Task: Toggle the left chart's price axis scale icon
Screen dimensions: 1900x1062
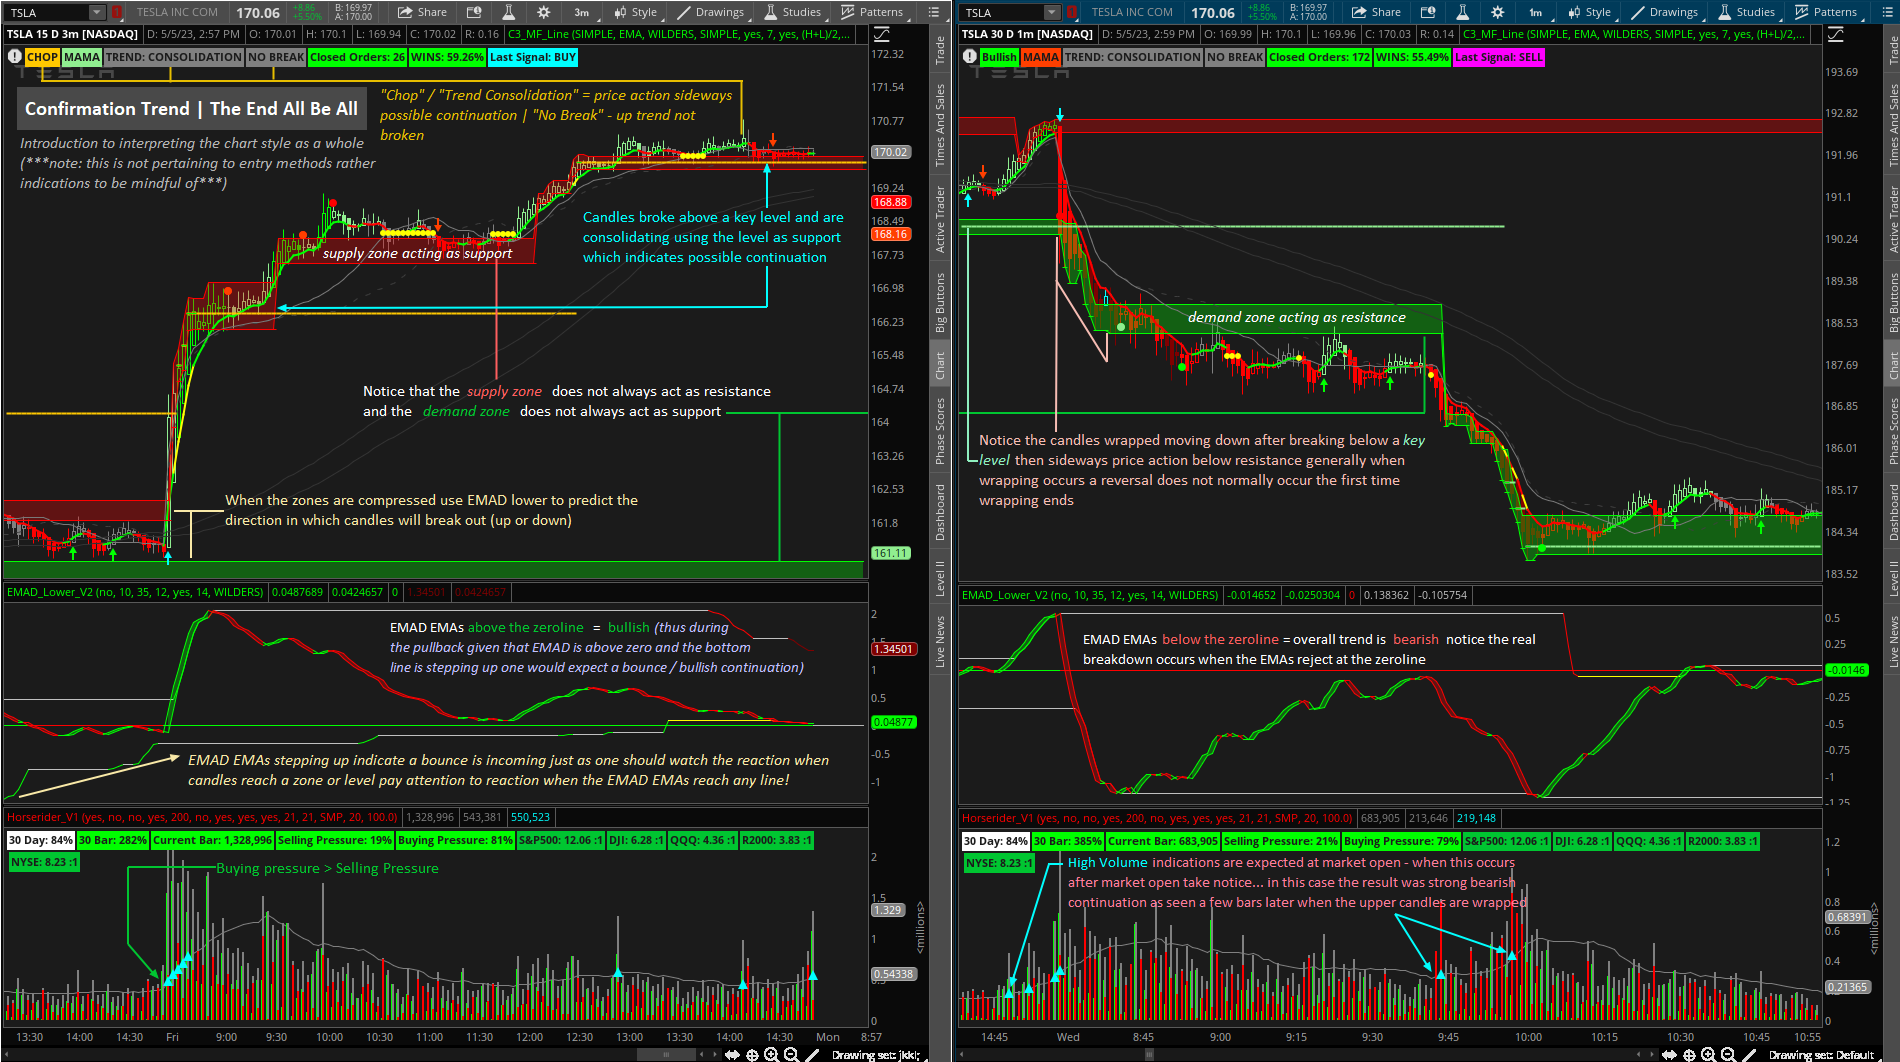Action: [881, 34]
